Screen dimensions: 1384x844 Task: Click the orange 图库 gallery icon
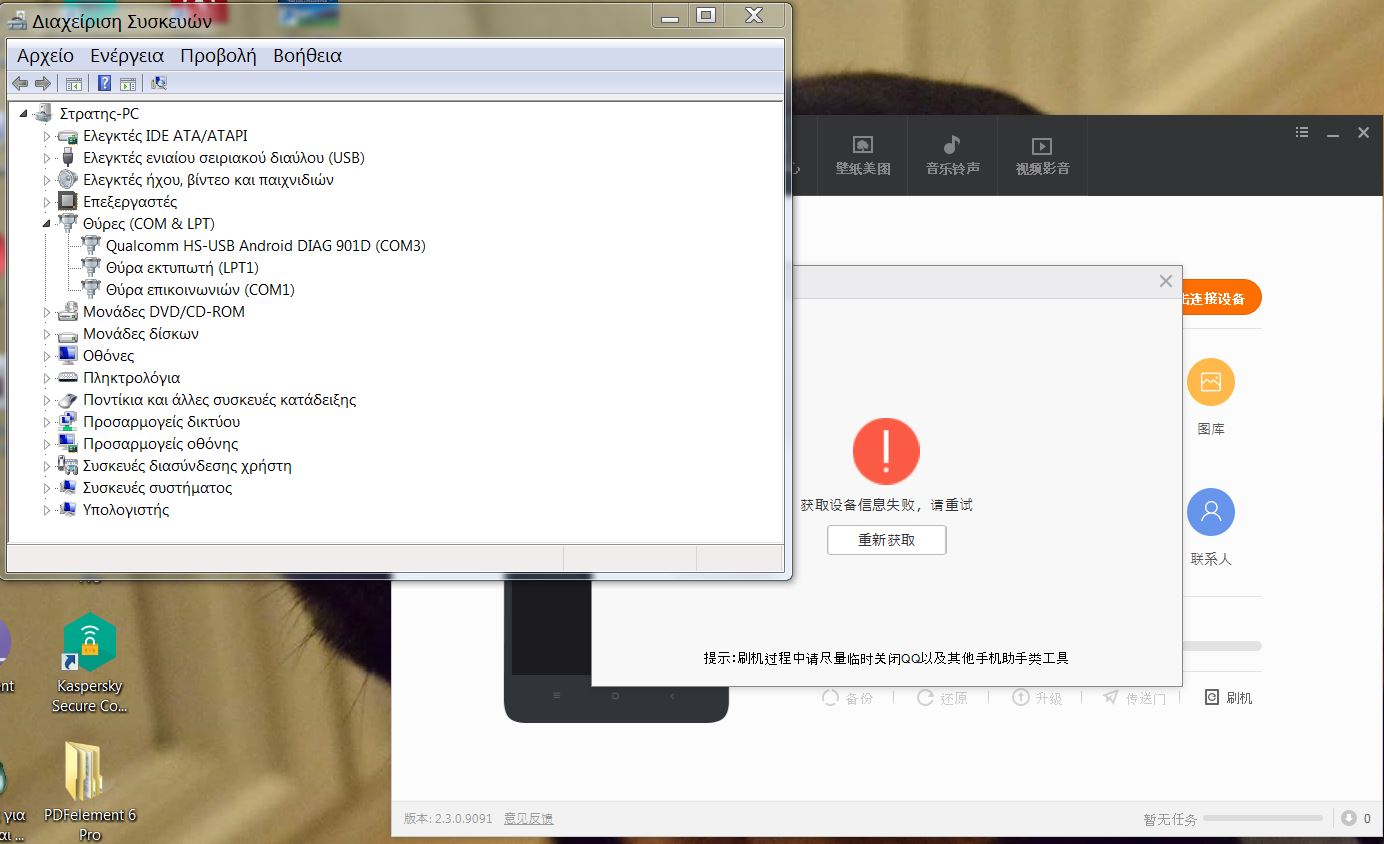click(1210, 382)
